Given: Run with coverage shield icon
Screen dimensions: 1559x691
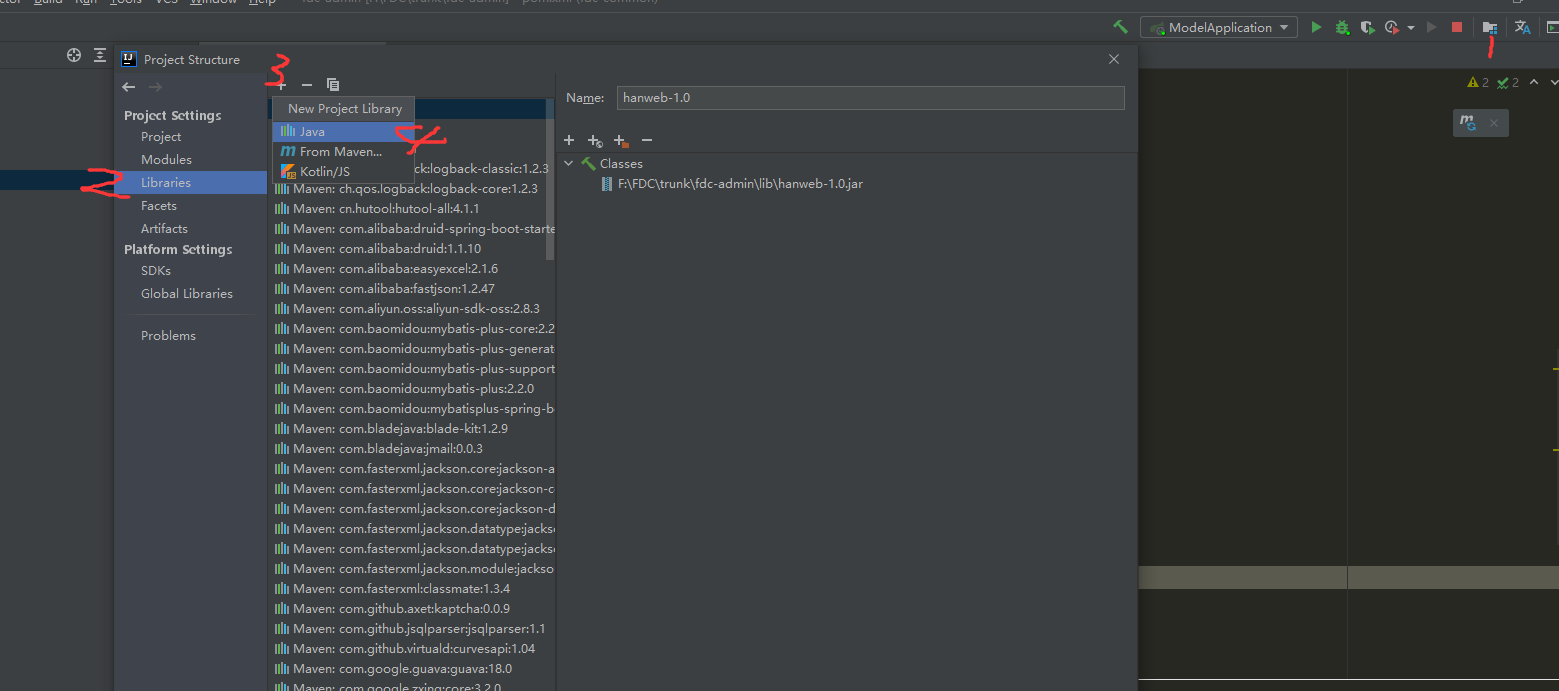Looking at the screenshot, I should click(x=1367, y=27).
